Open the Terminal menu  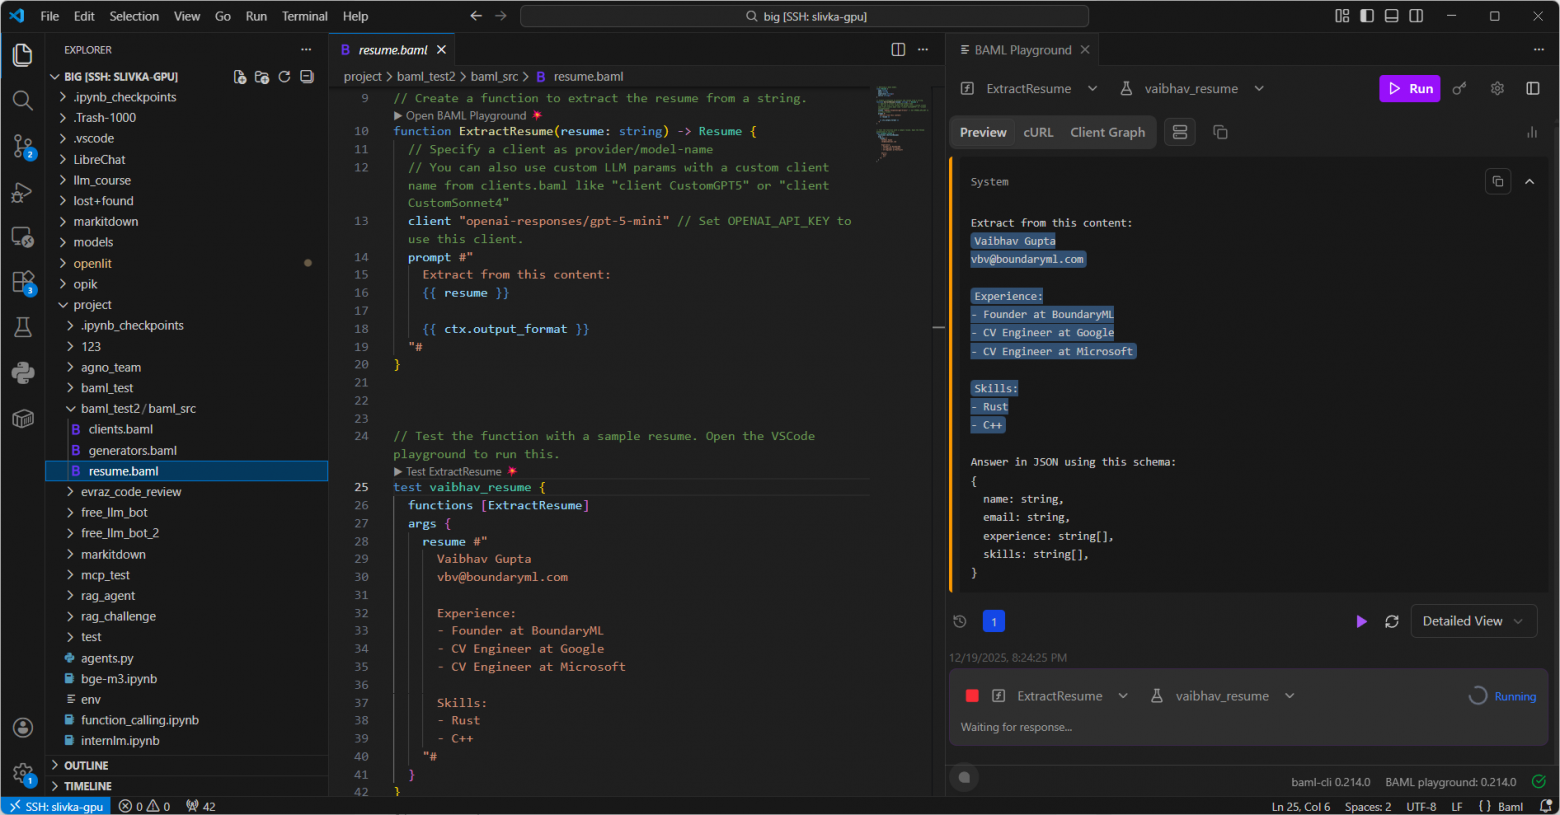(304, 16)
